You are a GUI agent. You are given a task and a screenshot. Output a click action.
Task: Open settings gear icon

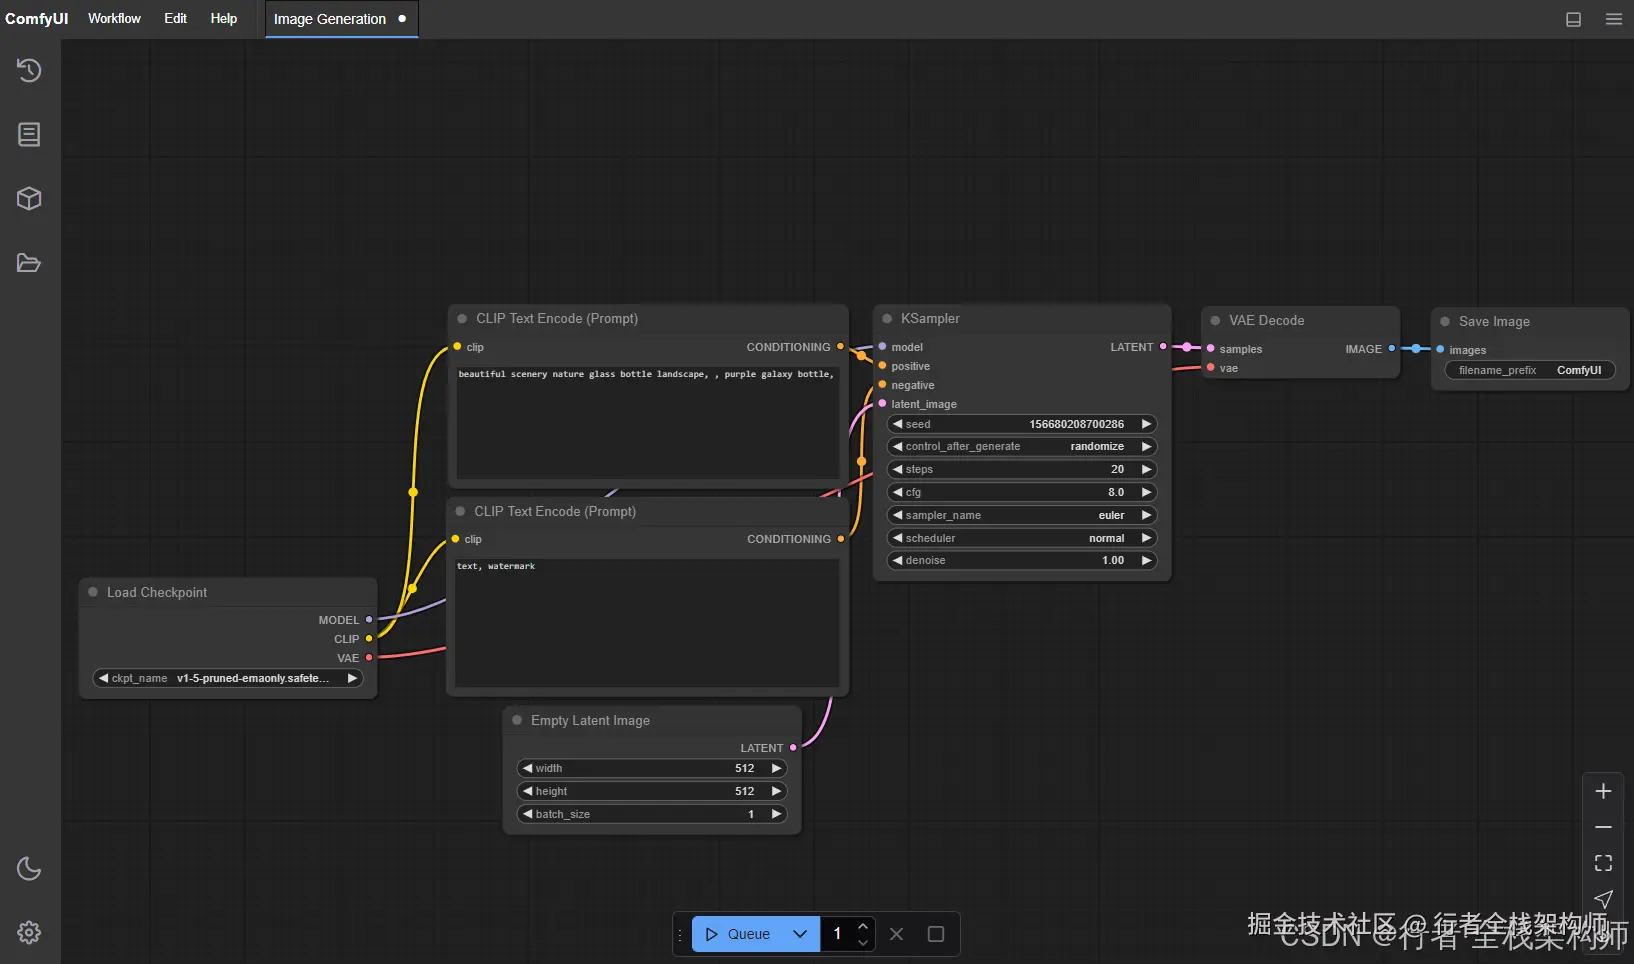pyautogui.click(x=29, y=932)
